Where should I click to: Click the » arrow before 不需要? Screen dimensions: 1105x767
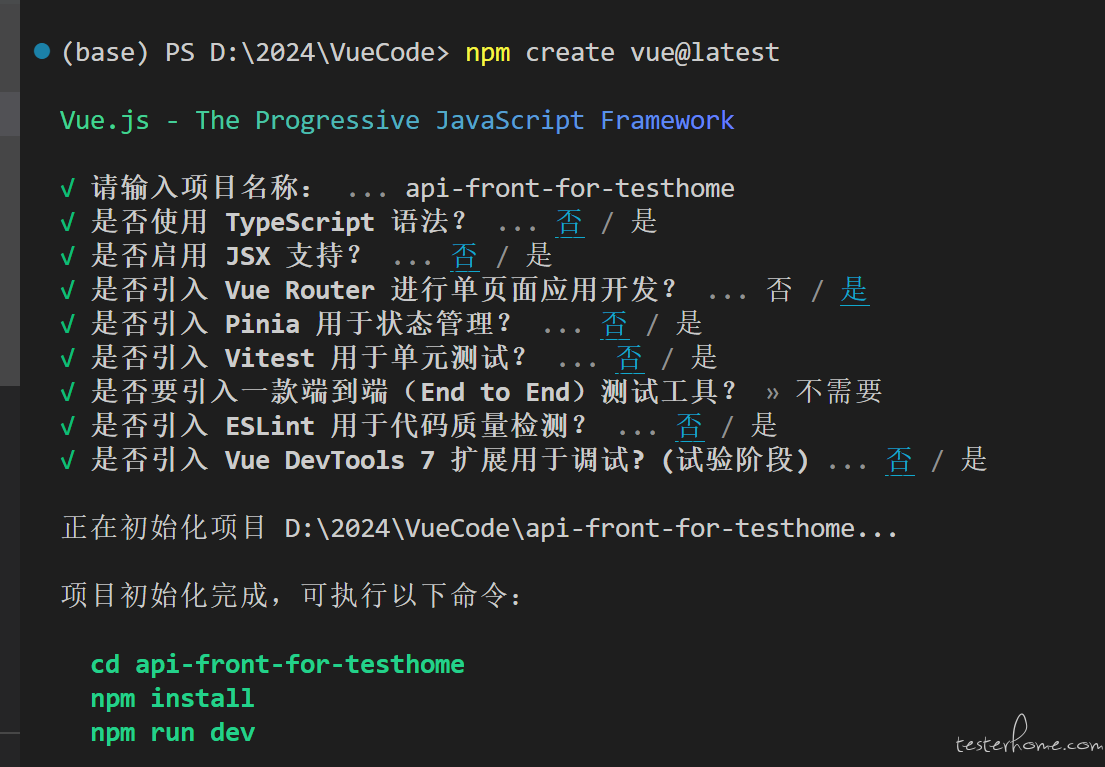coord(772,392)
